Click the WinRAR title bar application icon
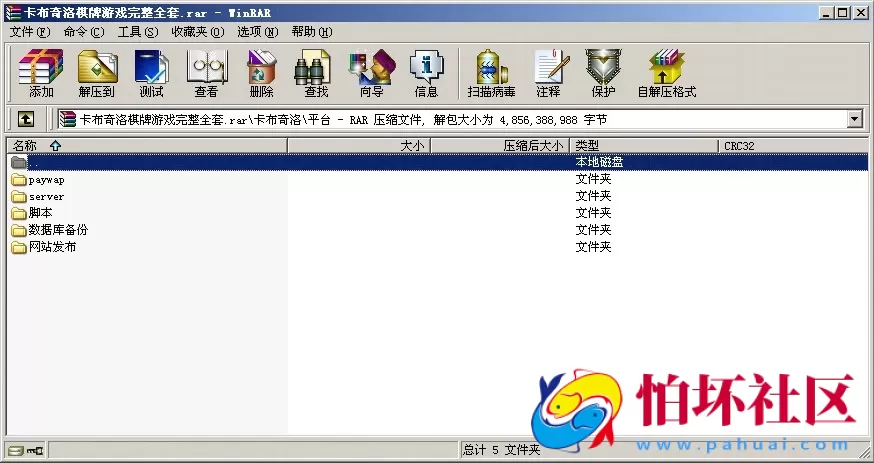This screenshot has height=463, width=874. 13,12
